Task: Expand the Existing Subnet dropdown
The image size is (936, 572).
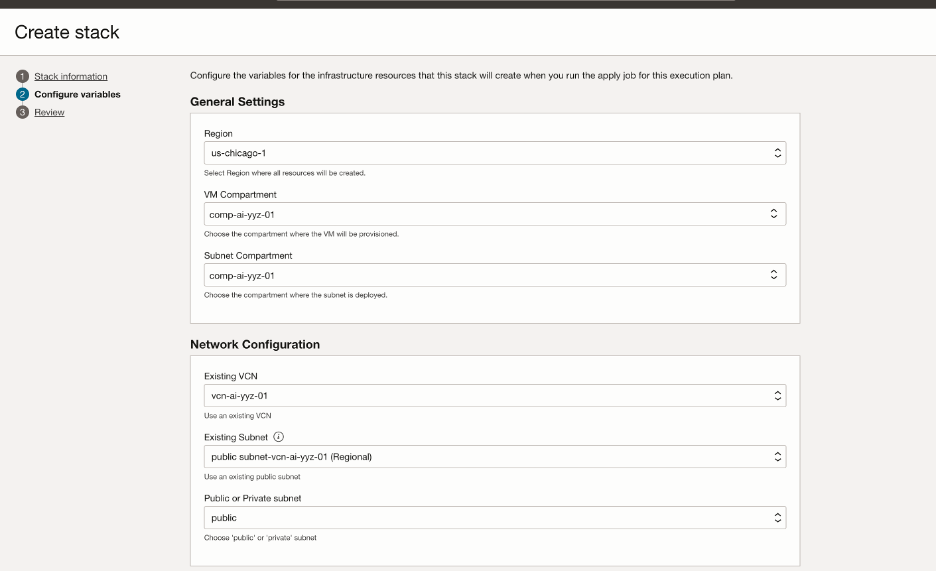Action: pos(480,457)
